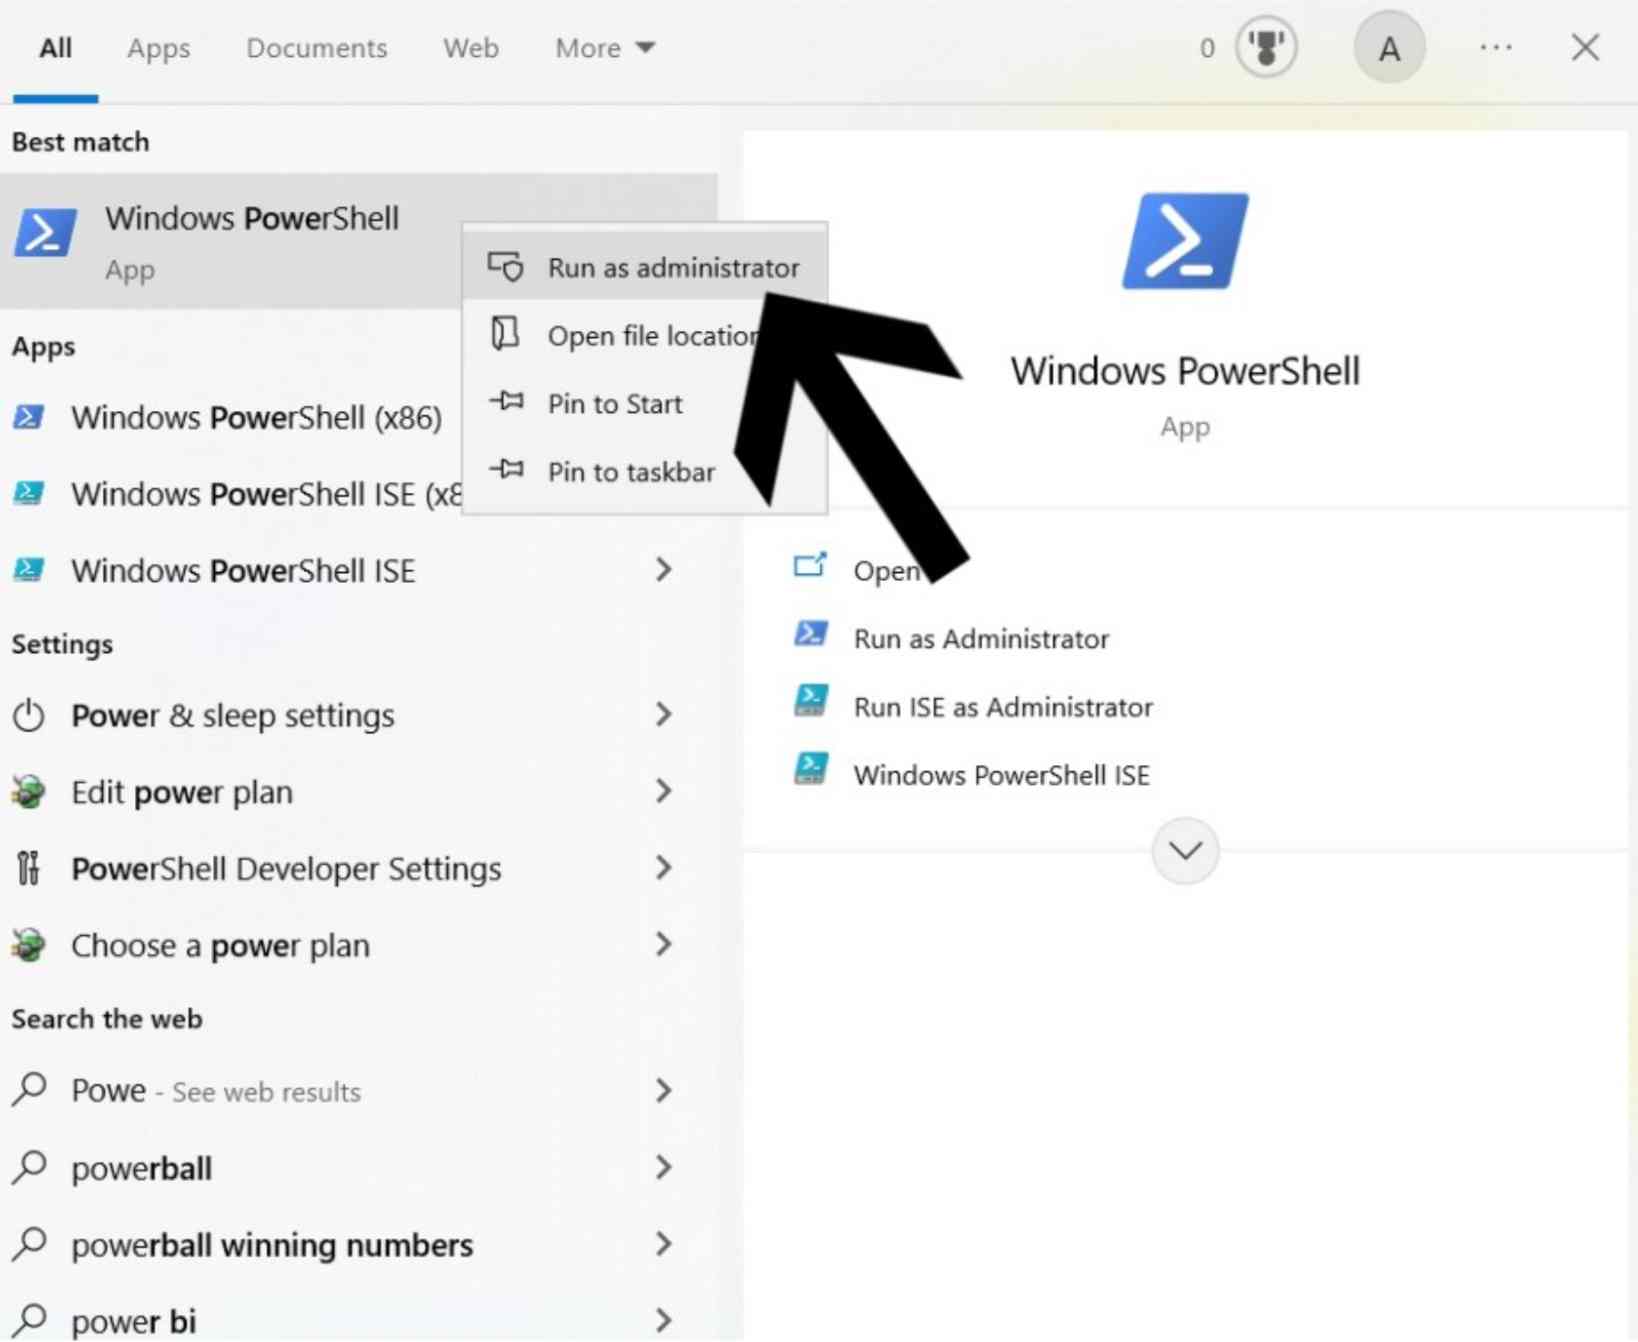The width and height of the screenshot is (1638, 1342).
Task: Click the details pane Windows PowerShell ISE icon
Action: (x=810, y=769)
